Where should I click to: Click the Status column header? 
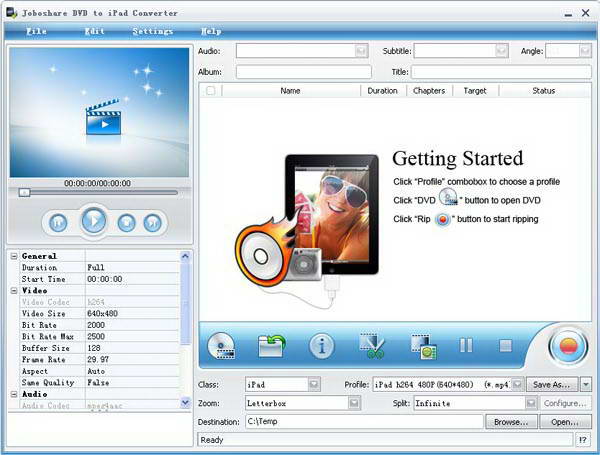pos(543,91)
